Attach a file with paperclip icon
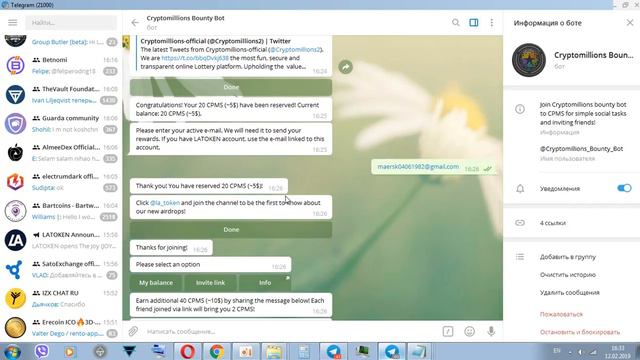 coord(133,331)
